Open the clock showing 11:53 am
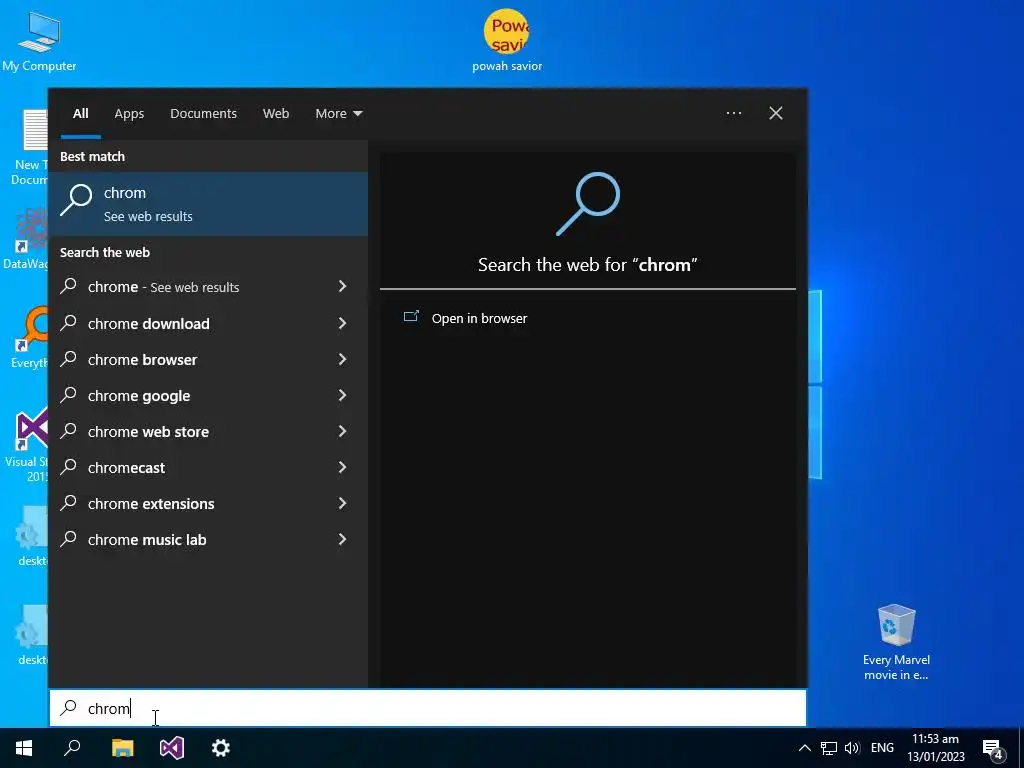 tap(935, 748)
